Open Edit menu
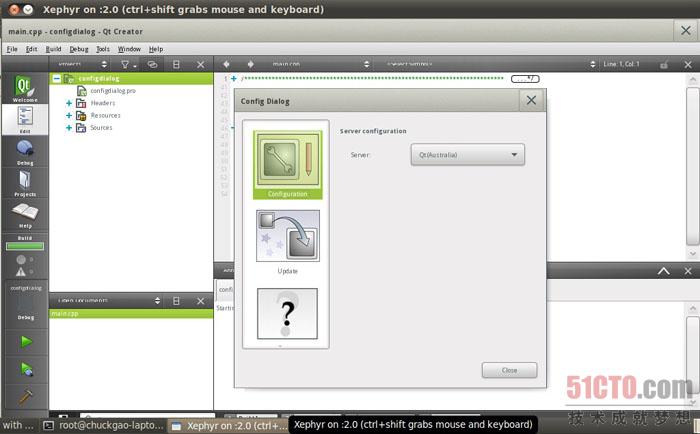 point(31,49)
